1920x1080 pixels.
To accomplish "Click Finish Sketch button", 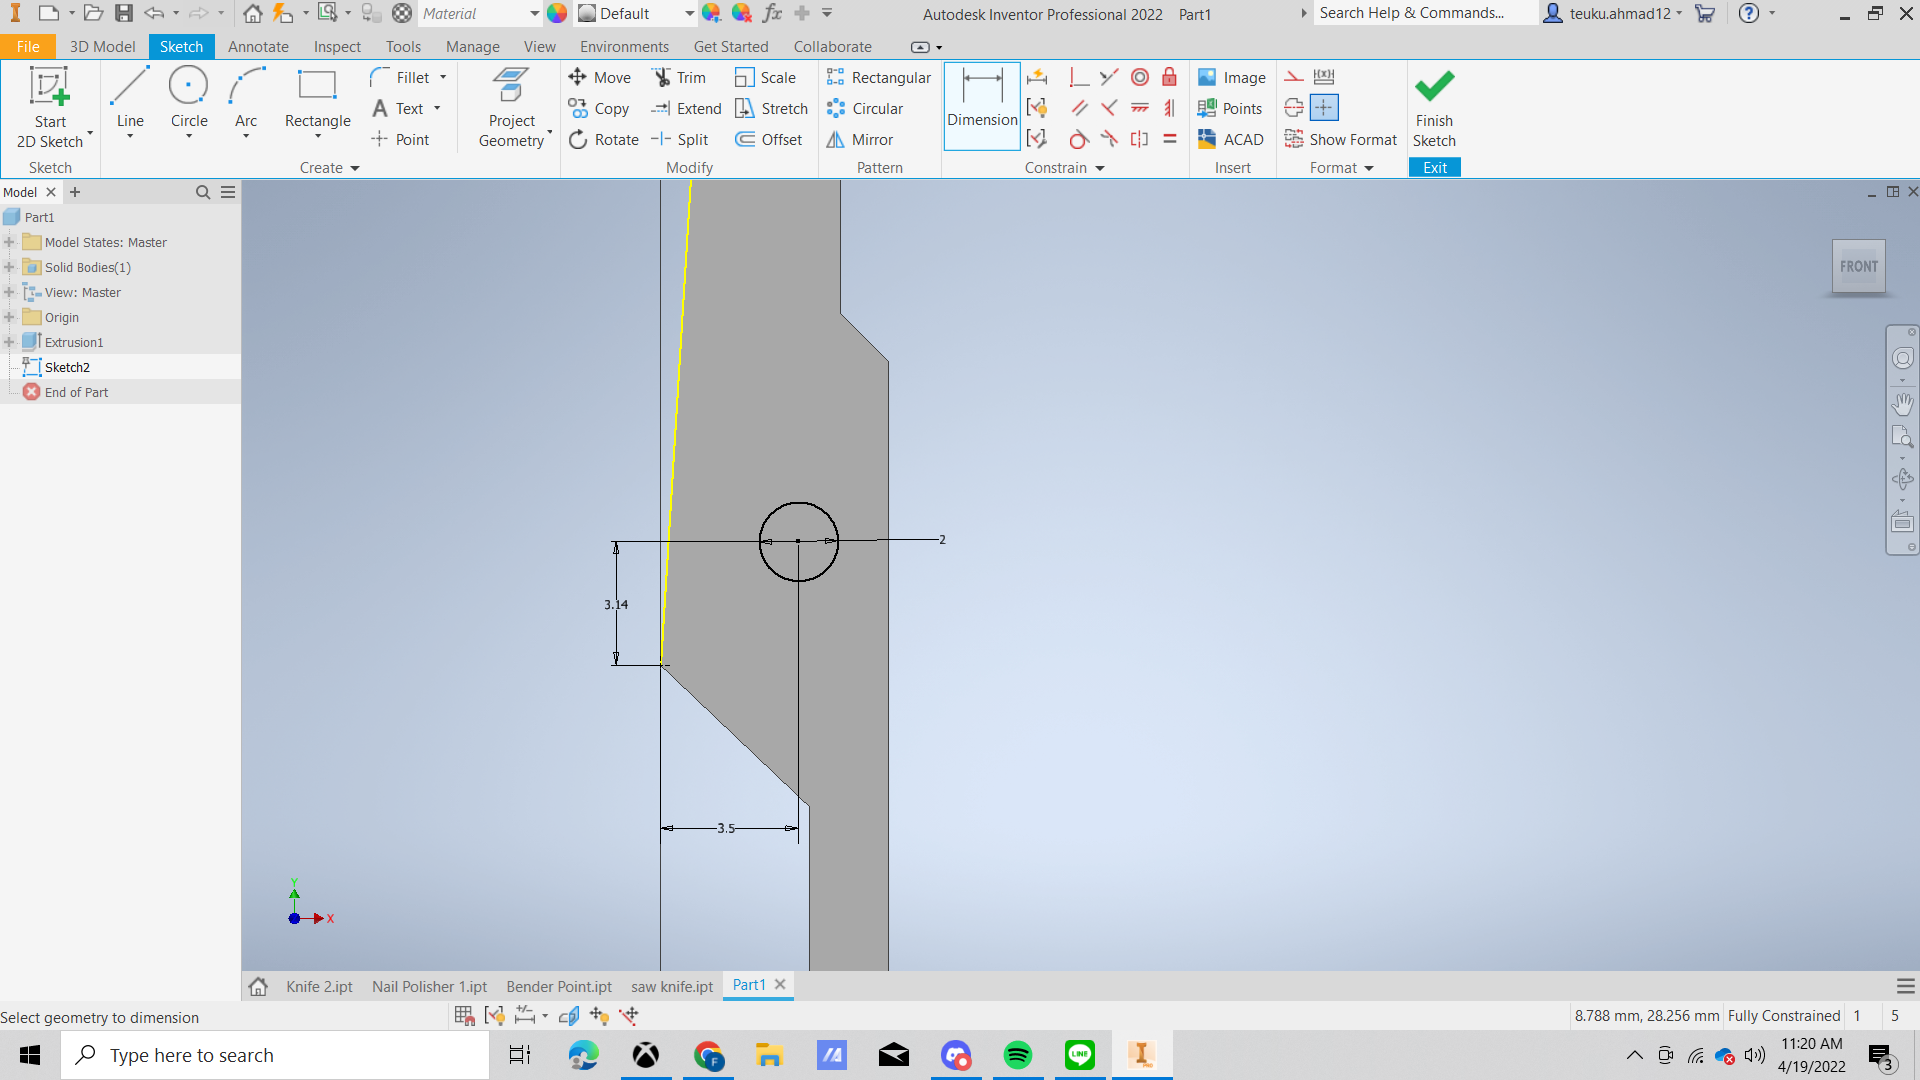I will pos(1434,108).
